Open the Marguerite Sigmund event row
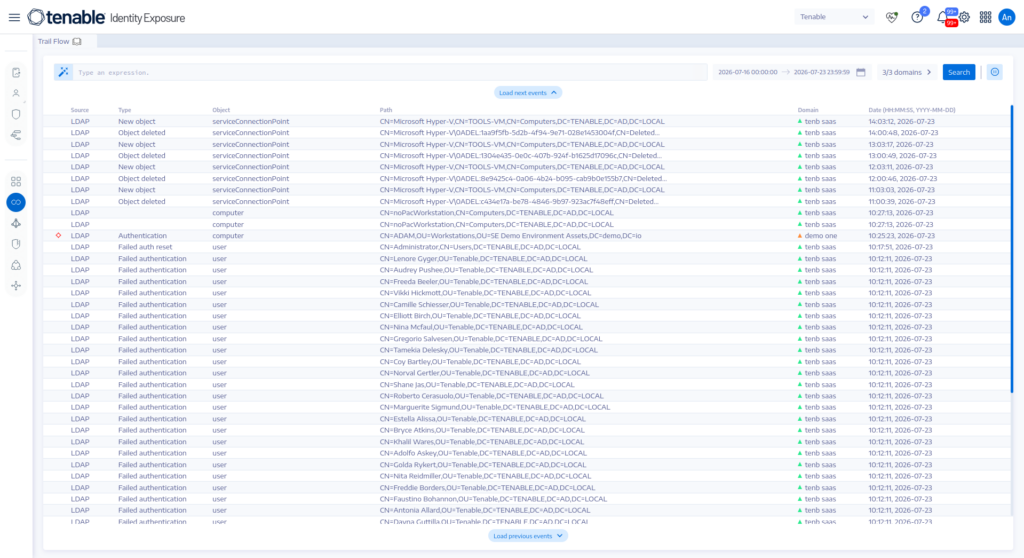The image size is (1024, 558). pyautogui.click(x=526, y=407)
